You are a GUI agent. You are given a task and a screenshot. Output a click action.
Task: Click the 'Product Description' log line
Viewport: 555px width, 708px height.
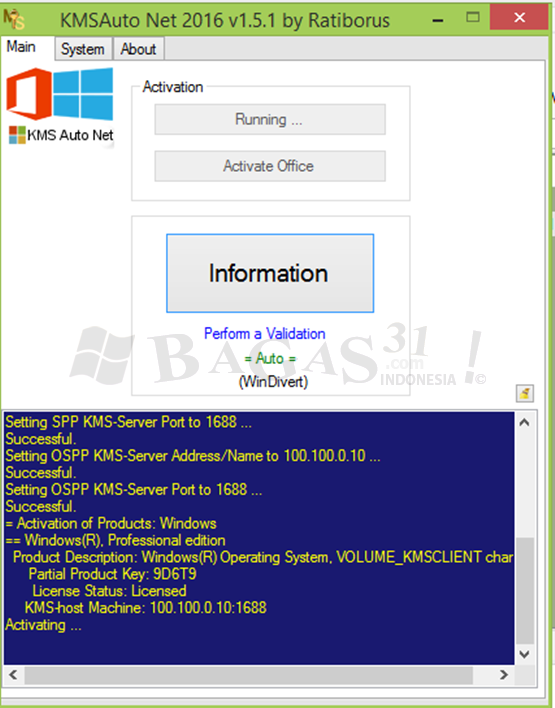263,557
